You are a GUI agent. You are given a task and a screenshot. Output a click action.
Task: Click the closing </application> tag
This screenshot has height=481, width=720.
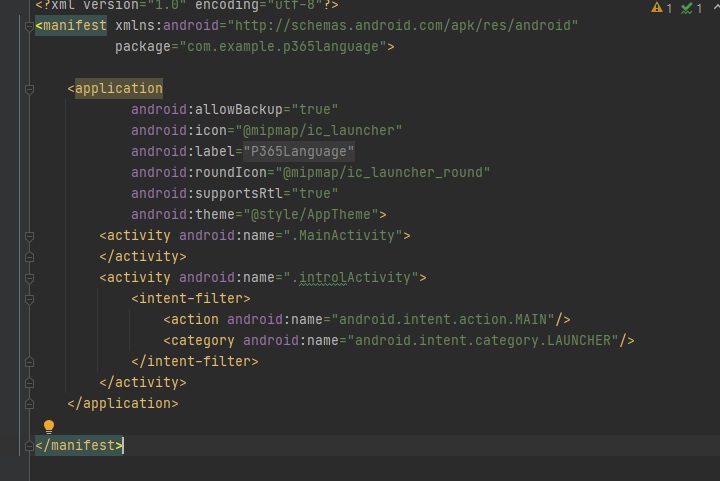click(123, 403)
